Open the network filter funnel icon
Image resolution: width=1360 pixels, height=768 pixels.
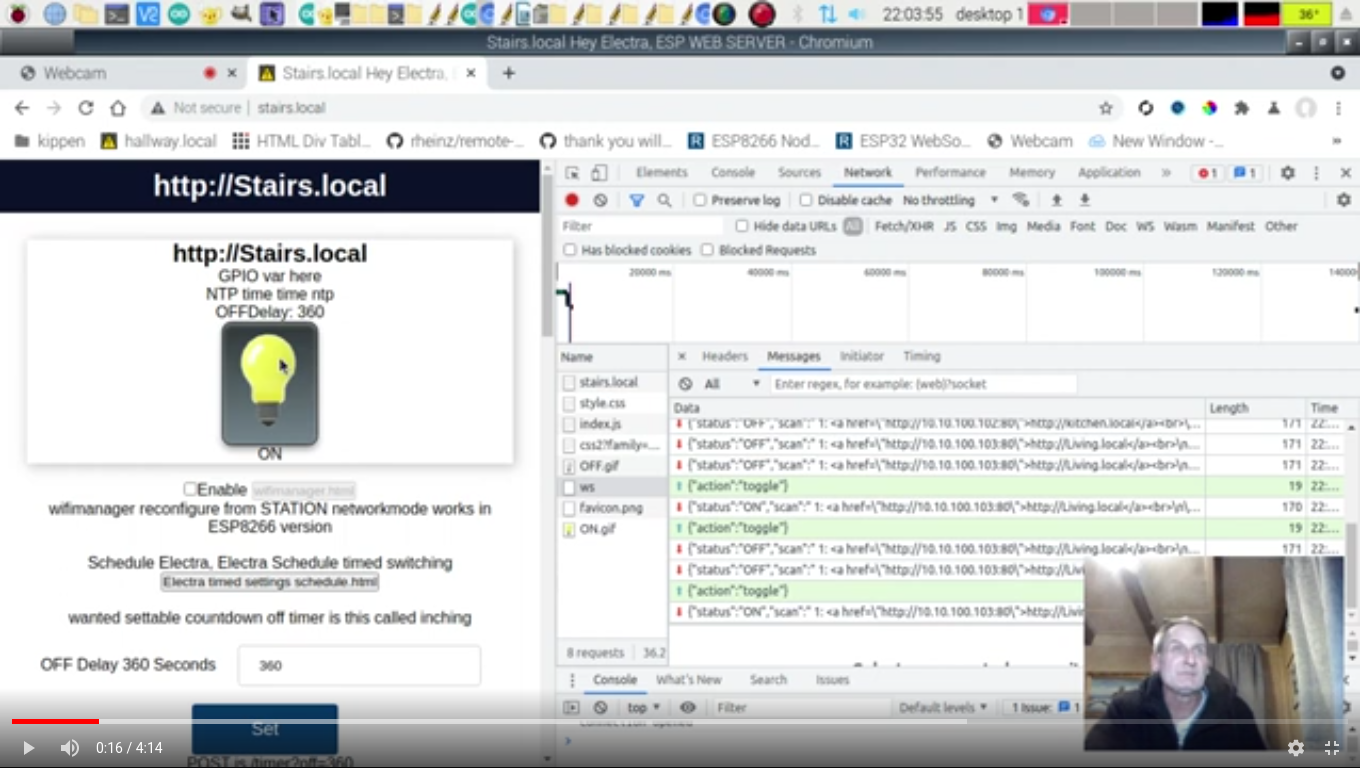pos(637,199)
